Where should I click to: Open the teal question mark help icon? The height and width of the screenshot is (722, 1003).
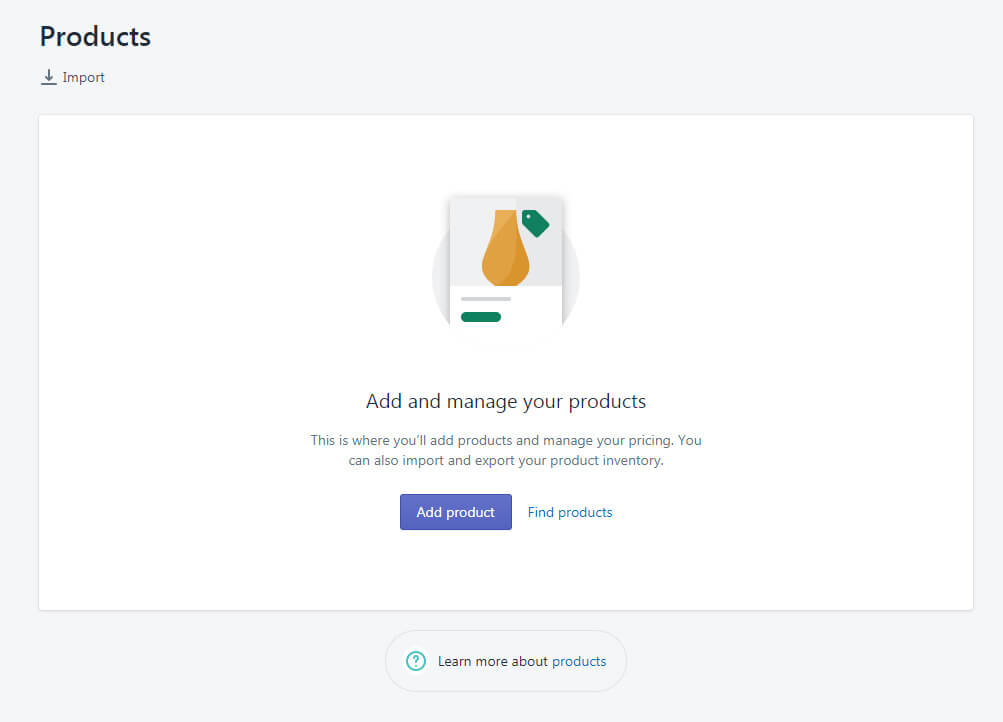(x=416, y=661)
